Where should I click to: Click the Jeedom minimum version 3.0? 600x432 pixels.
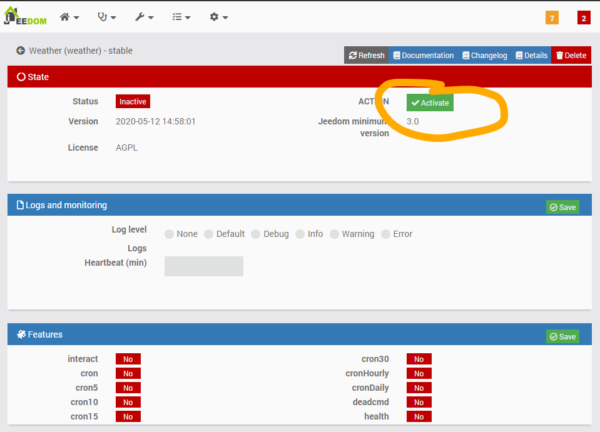412,121
